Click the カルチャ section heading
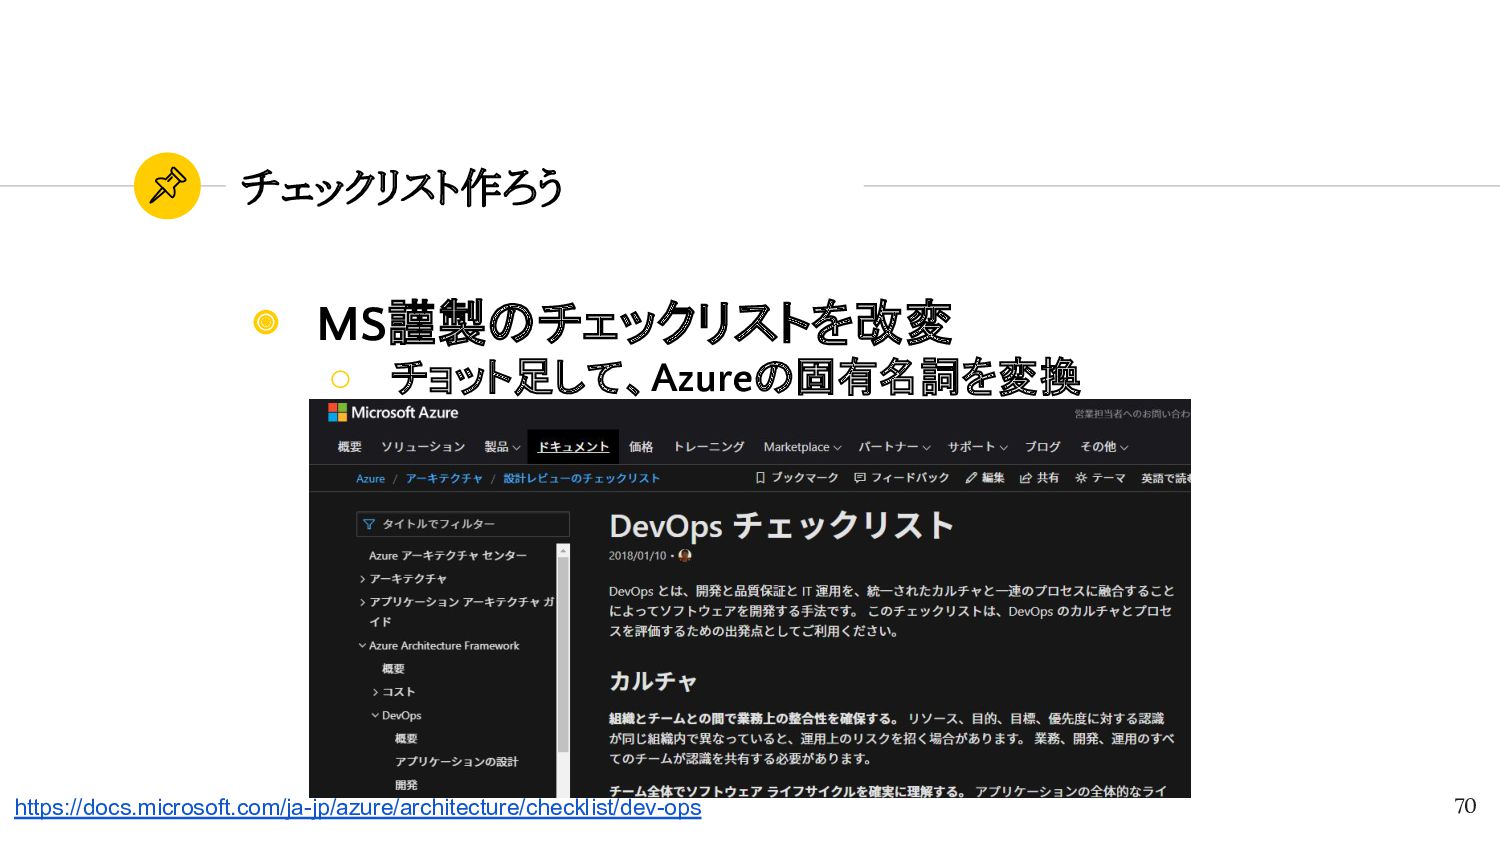1500x844 pixels. click(x=652, y=682)
